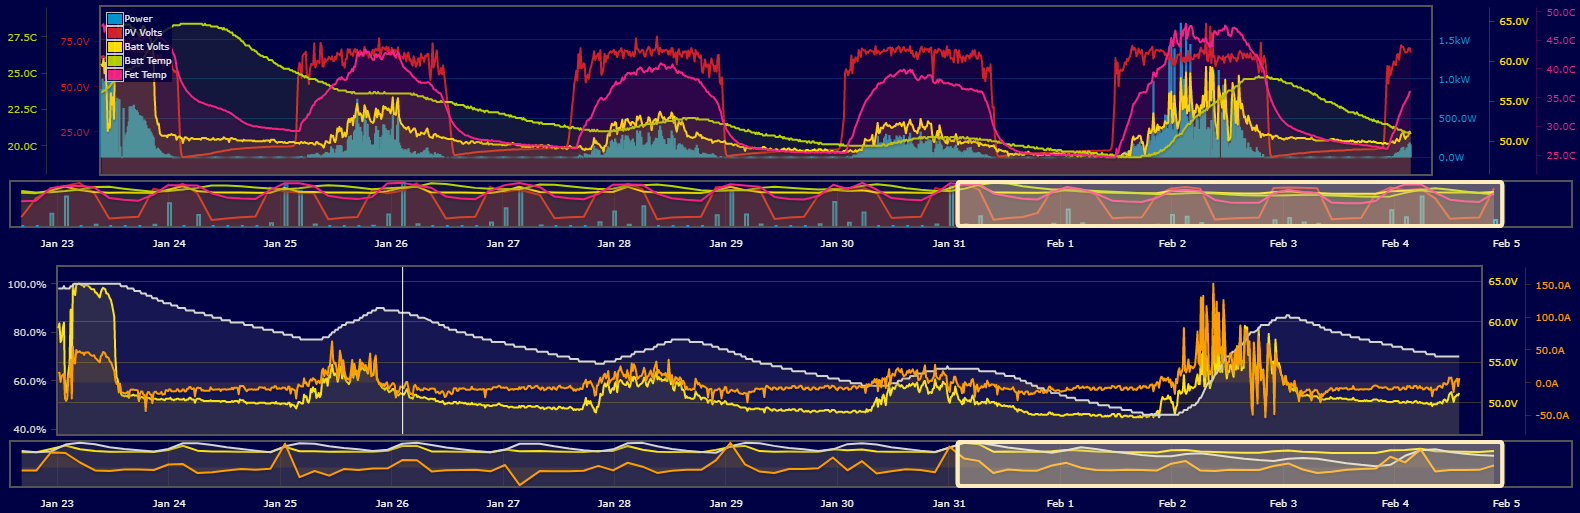Click the 75.0V label on PV volts axis

click(x=75, y=42)
